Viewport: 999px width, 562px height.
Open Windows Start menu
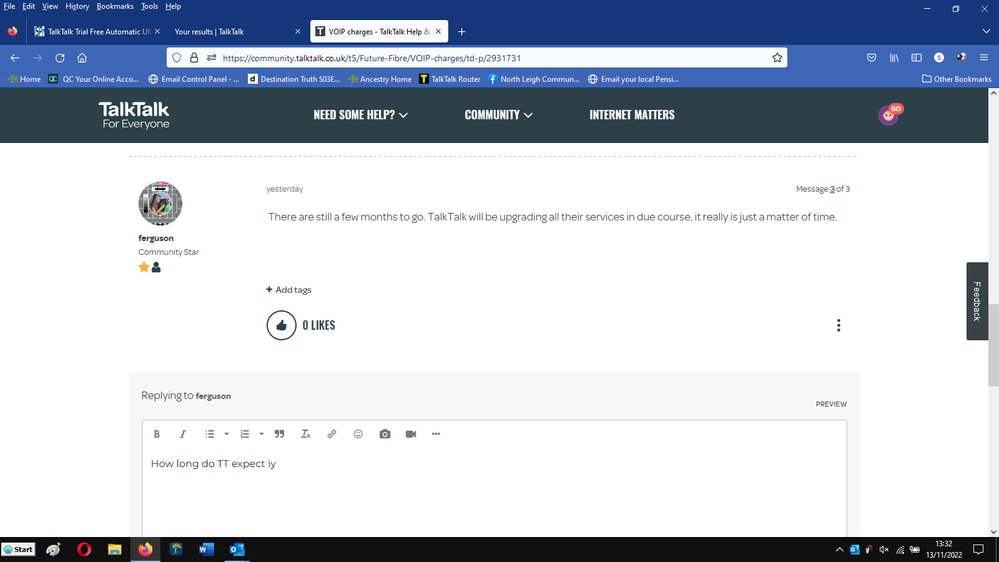click(18, 549)
